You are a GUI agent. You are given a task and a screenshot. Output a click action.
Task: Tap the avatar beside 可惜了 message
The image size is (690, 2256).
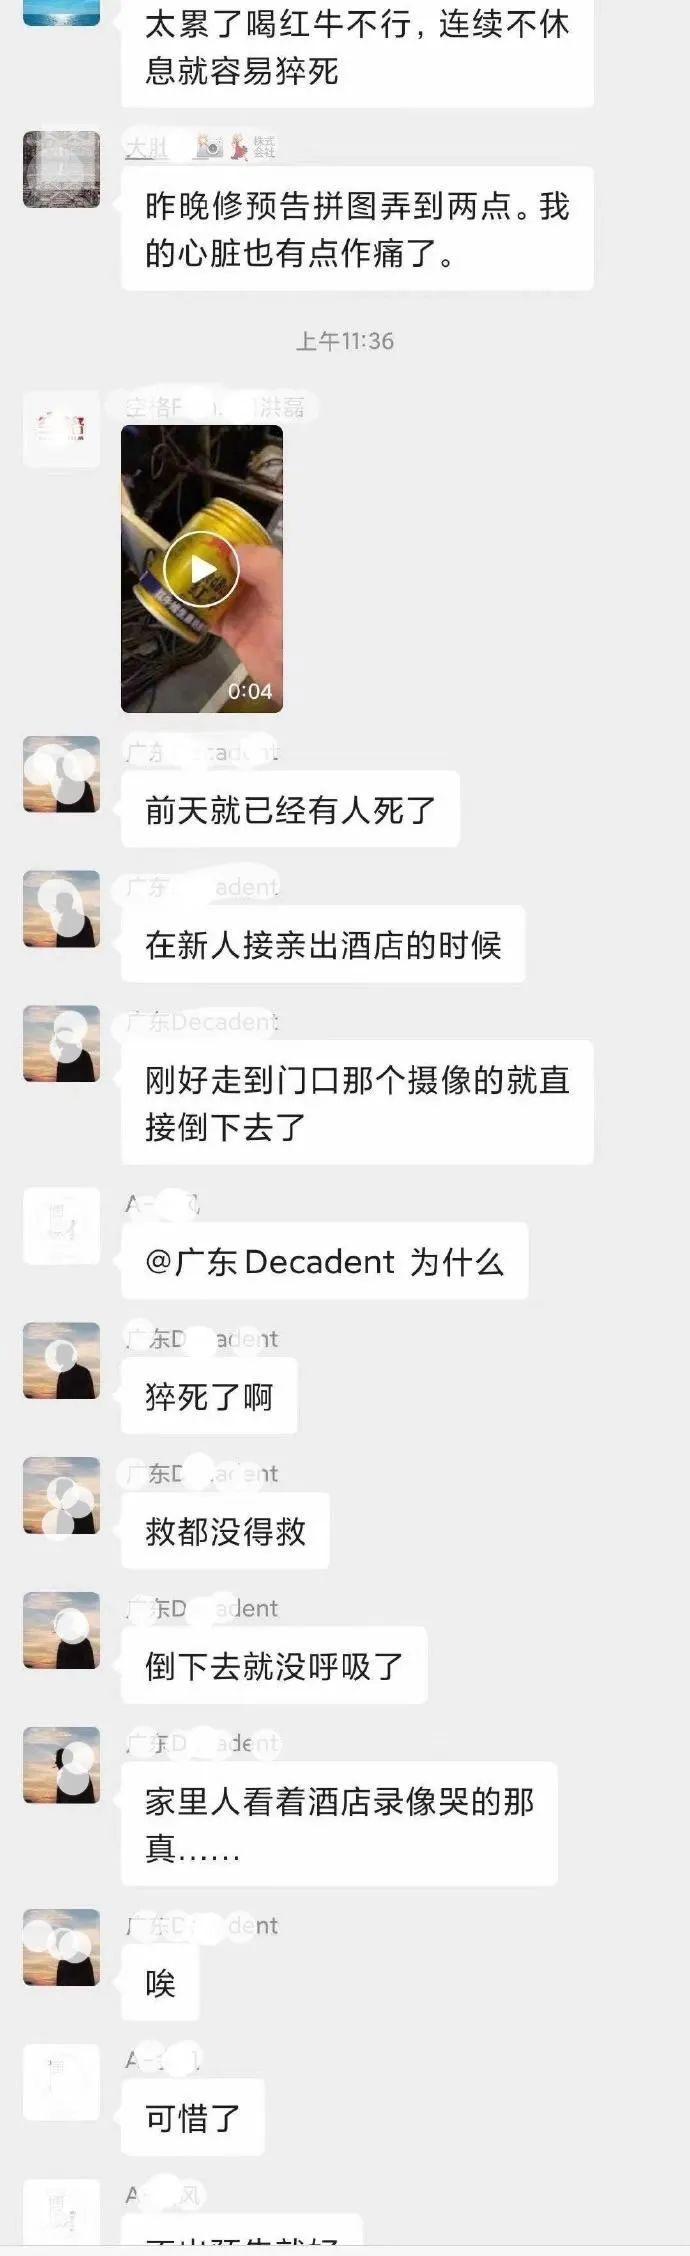point(61,2083)
